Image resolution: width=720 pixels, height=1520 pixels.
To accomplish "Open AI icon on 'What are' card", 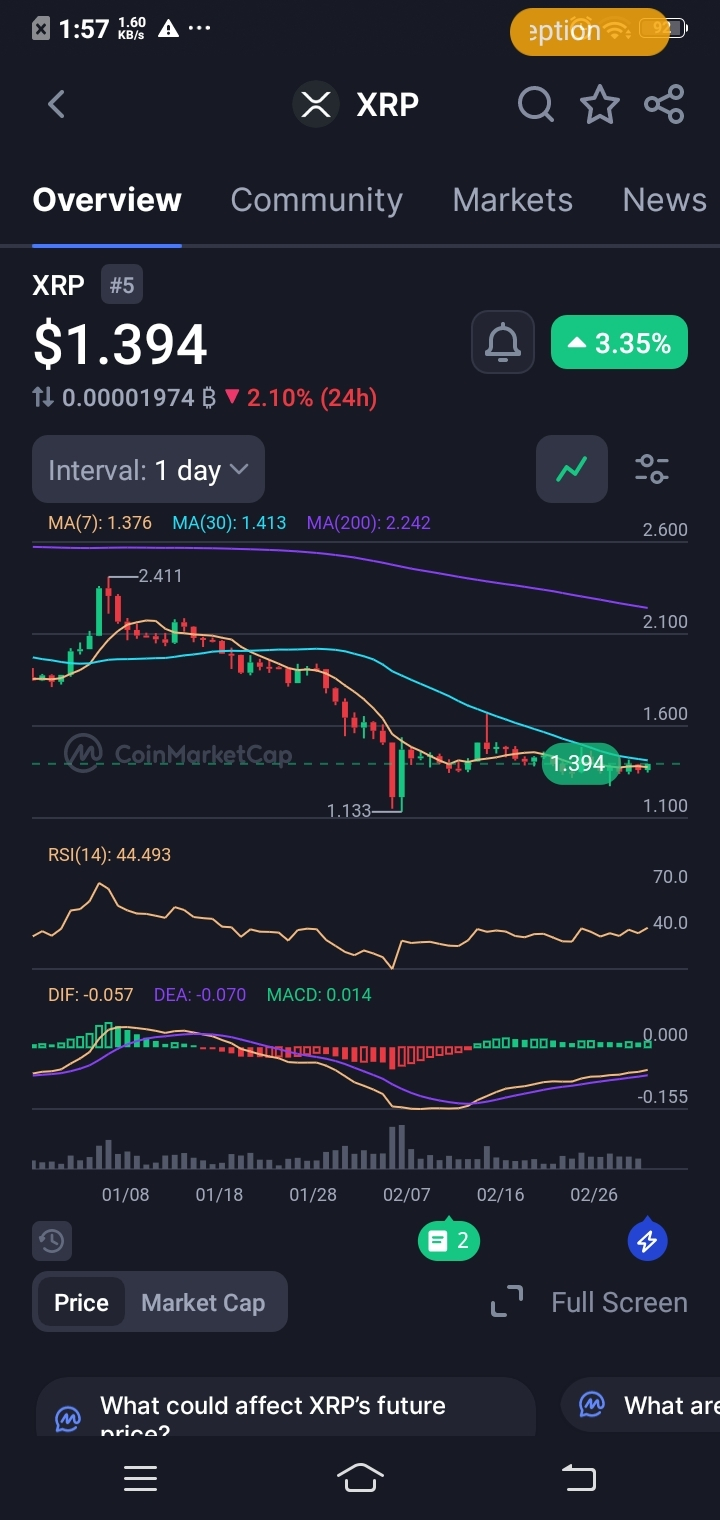I will (x=592, y=1404).
